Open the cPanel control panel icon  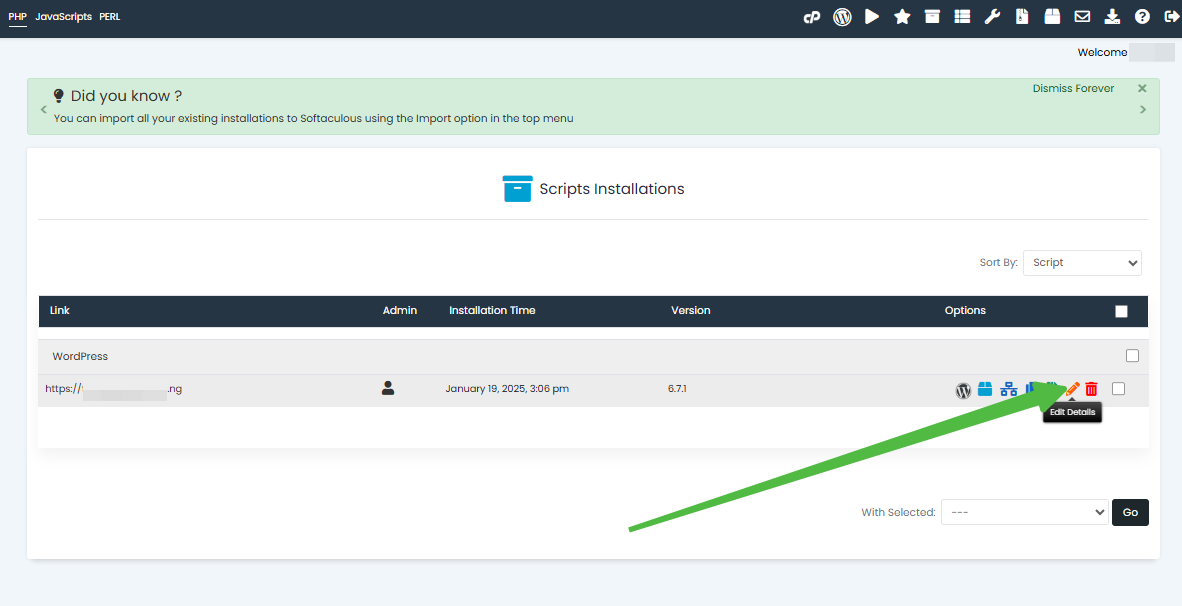point(812,17)
